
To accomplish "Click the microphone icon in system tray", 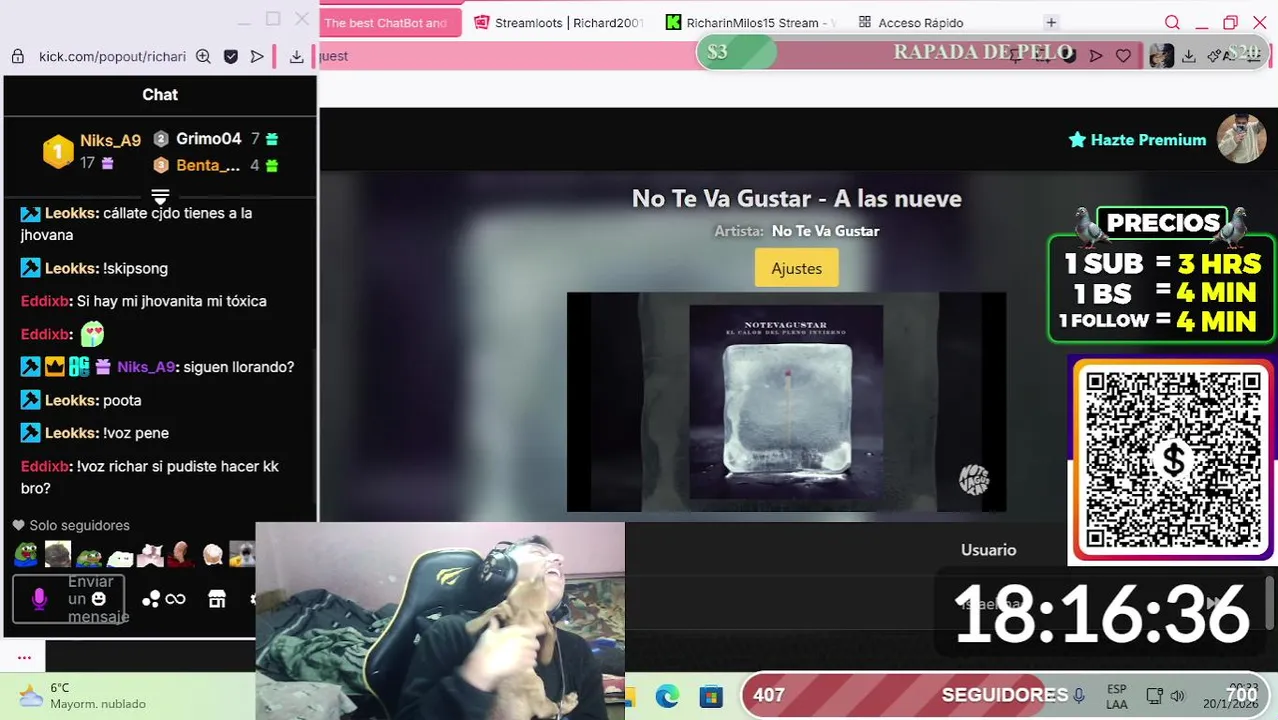I will click(x=1078, y=696).
